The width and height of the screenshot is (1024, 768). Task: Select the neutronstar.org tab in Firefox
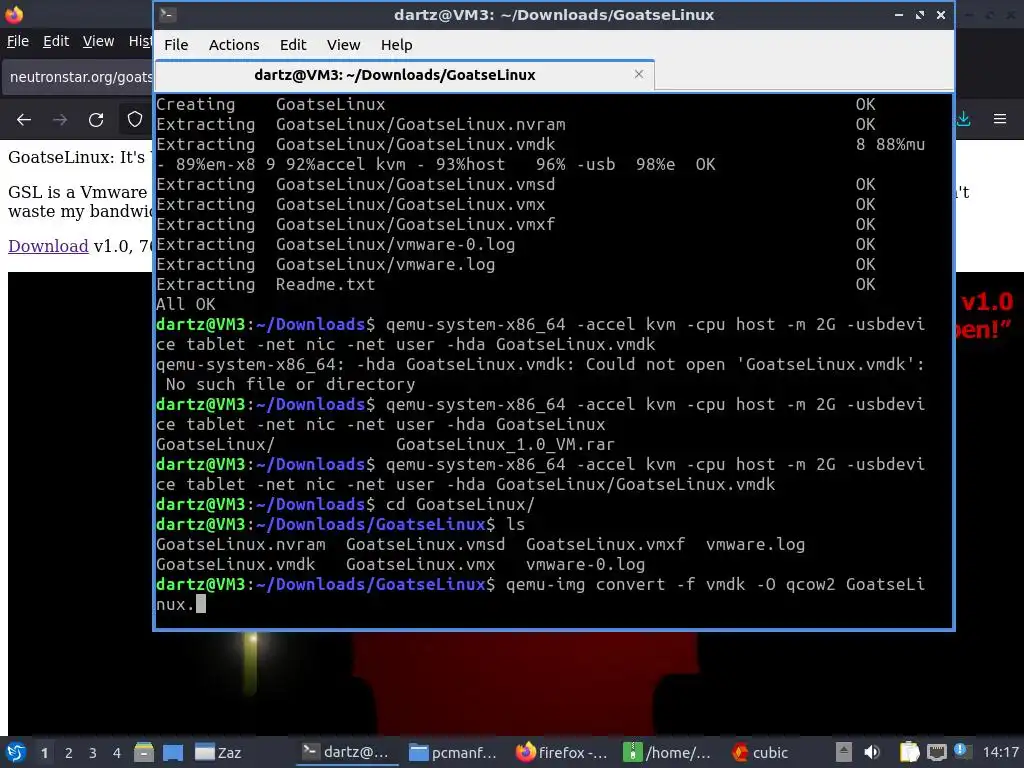point(78,77)
